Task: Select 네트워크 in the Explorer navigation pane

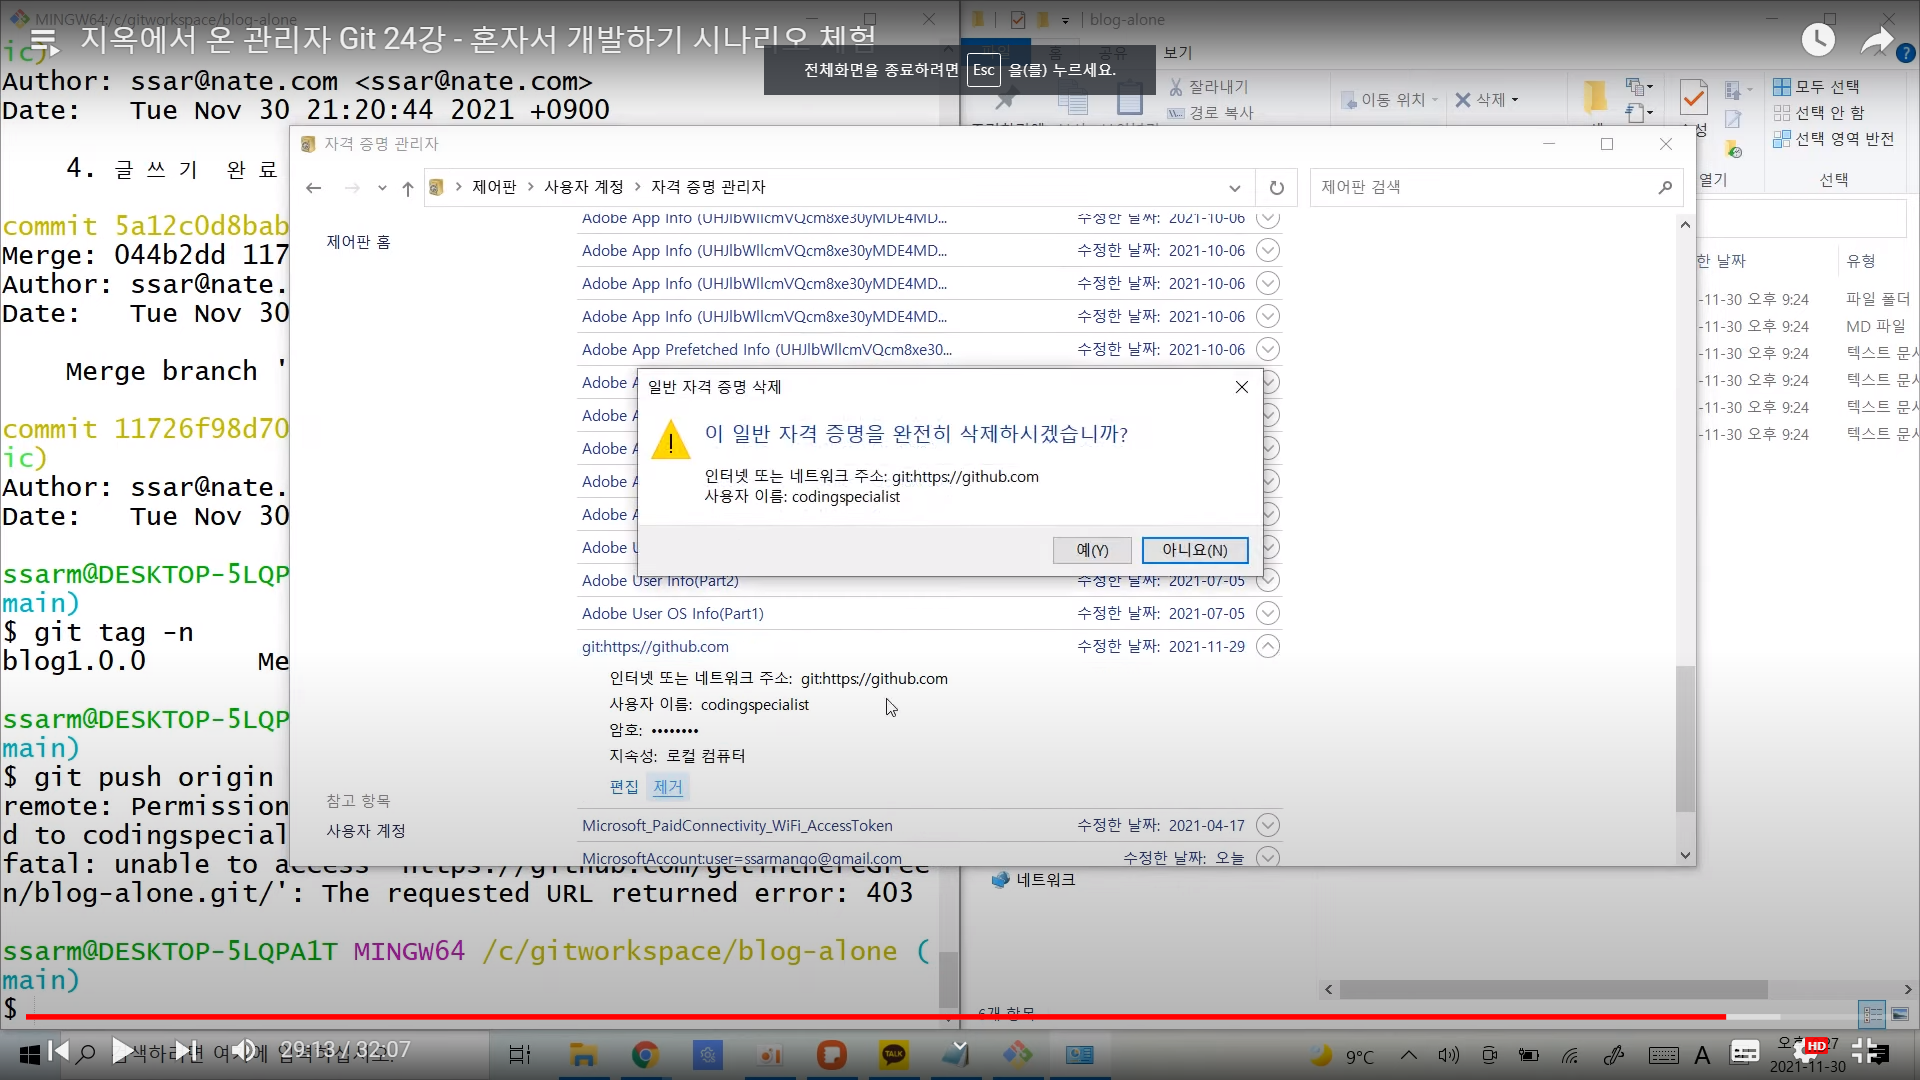Action: (x=1045, y=880)
